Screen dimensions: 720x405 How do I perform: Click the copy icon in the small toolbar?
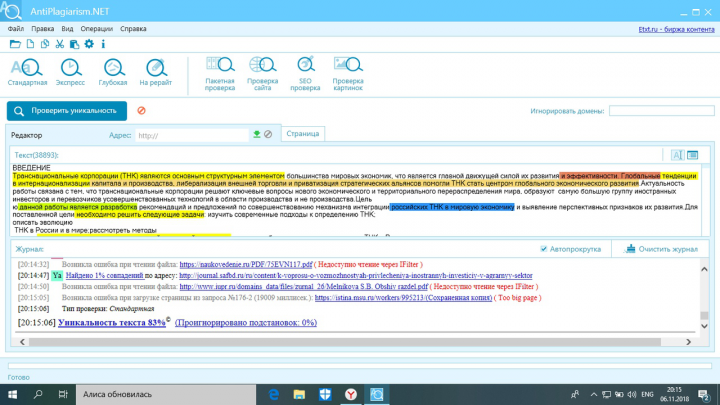45,44
